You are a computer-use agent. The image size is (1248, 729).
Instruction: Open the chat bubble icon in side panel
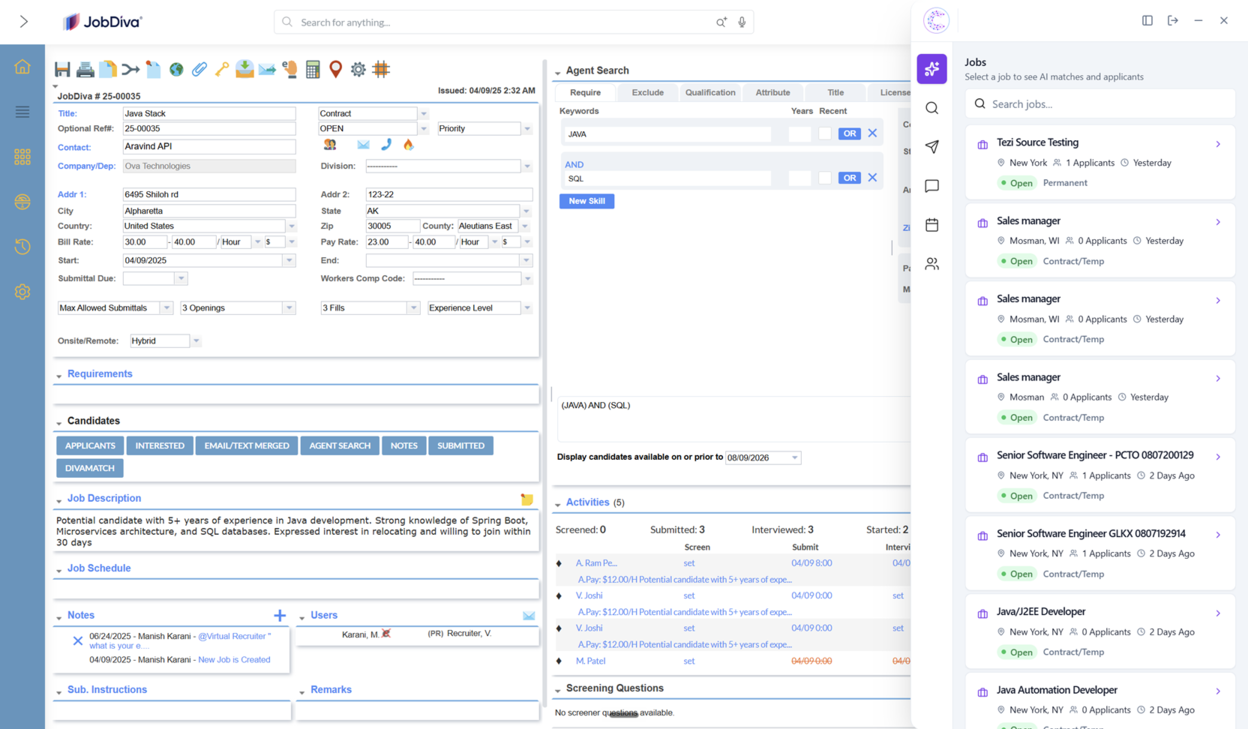click(x=932, y=186)
